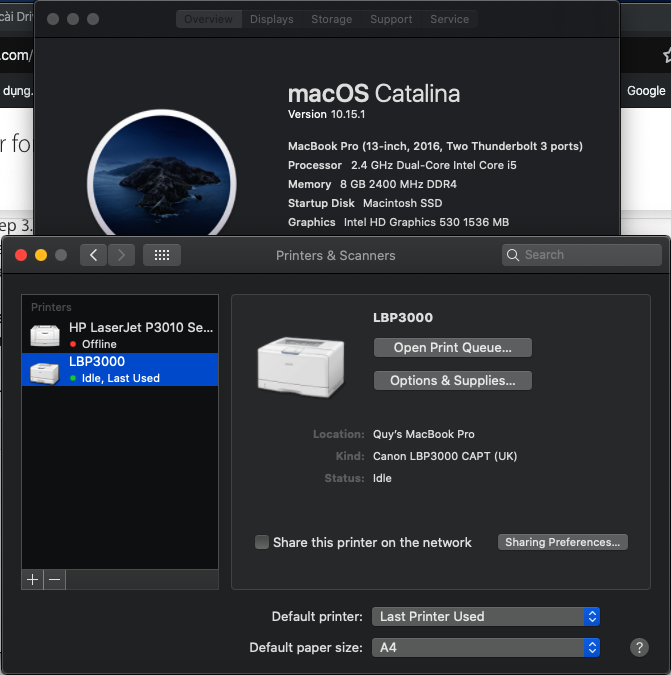Viewport: 671px width, 675px height.
Task: Show all preferences grid icon
Action: (x=162, y=255)
